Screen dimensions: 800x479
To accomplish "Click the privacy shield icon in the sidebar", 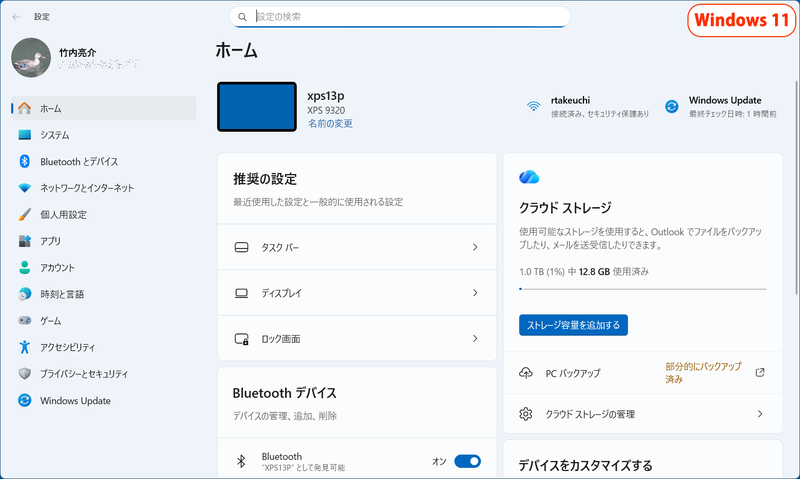I will pyautogui.click(x=24, y=373).
